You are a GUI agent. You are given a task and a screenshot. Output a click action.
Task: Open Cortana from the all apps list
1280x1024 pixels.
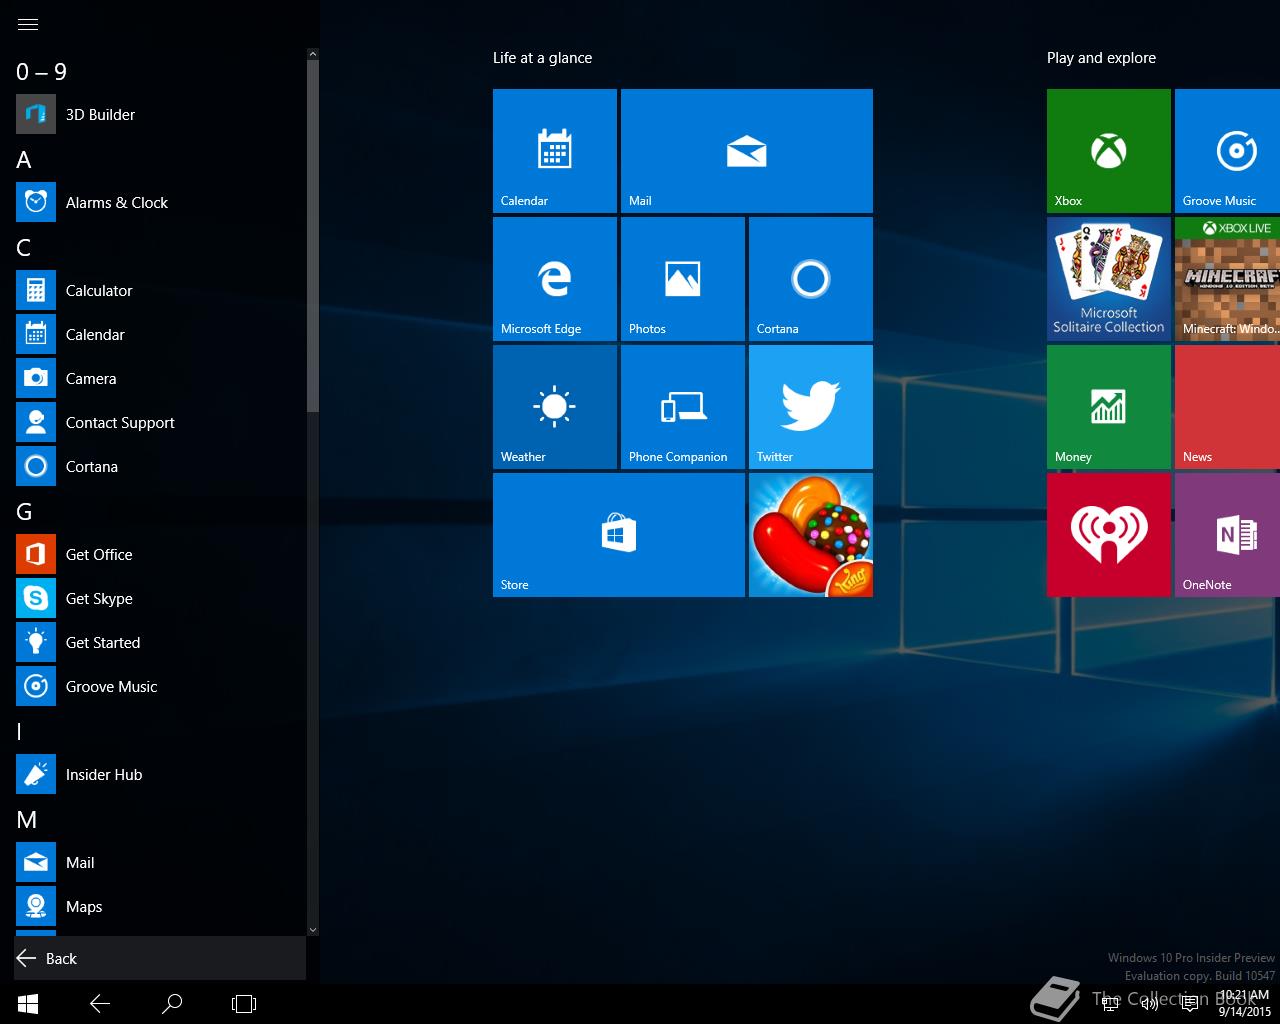pos(160,466)
